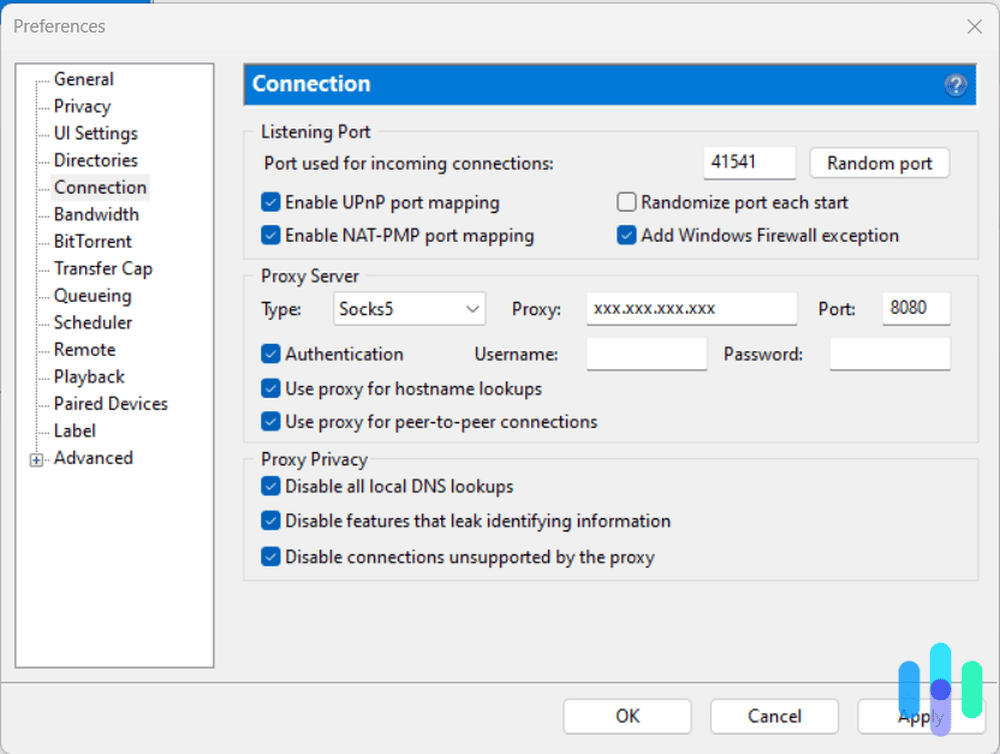Screen dimensions: 1000x754
Task: Select Queueing in the sidebar
Action: pos(92,296)
